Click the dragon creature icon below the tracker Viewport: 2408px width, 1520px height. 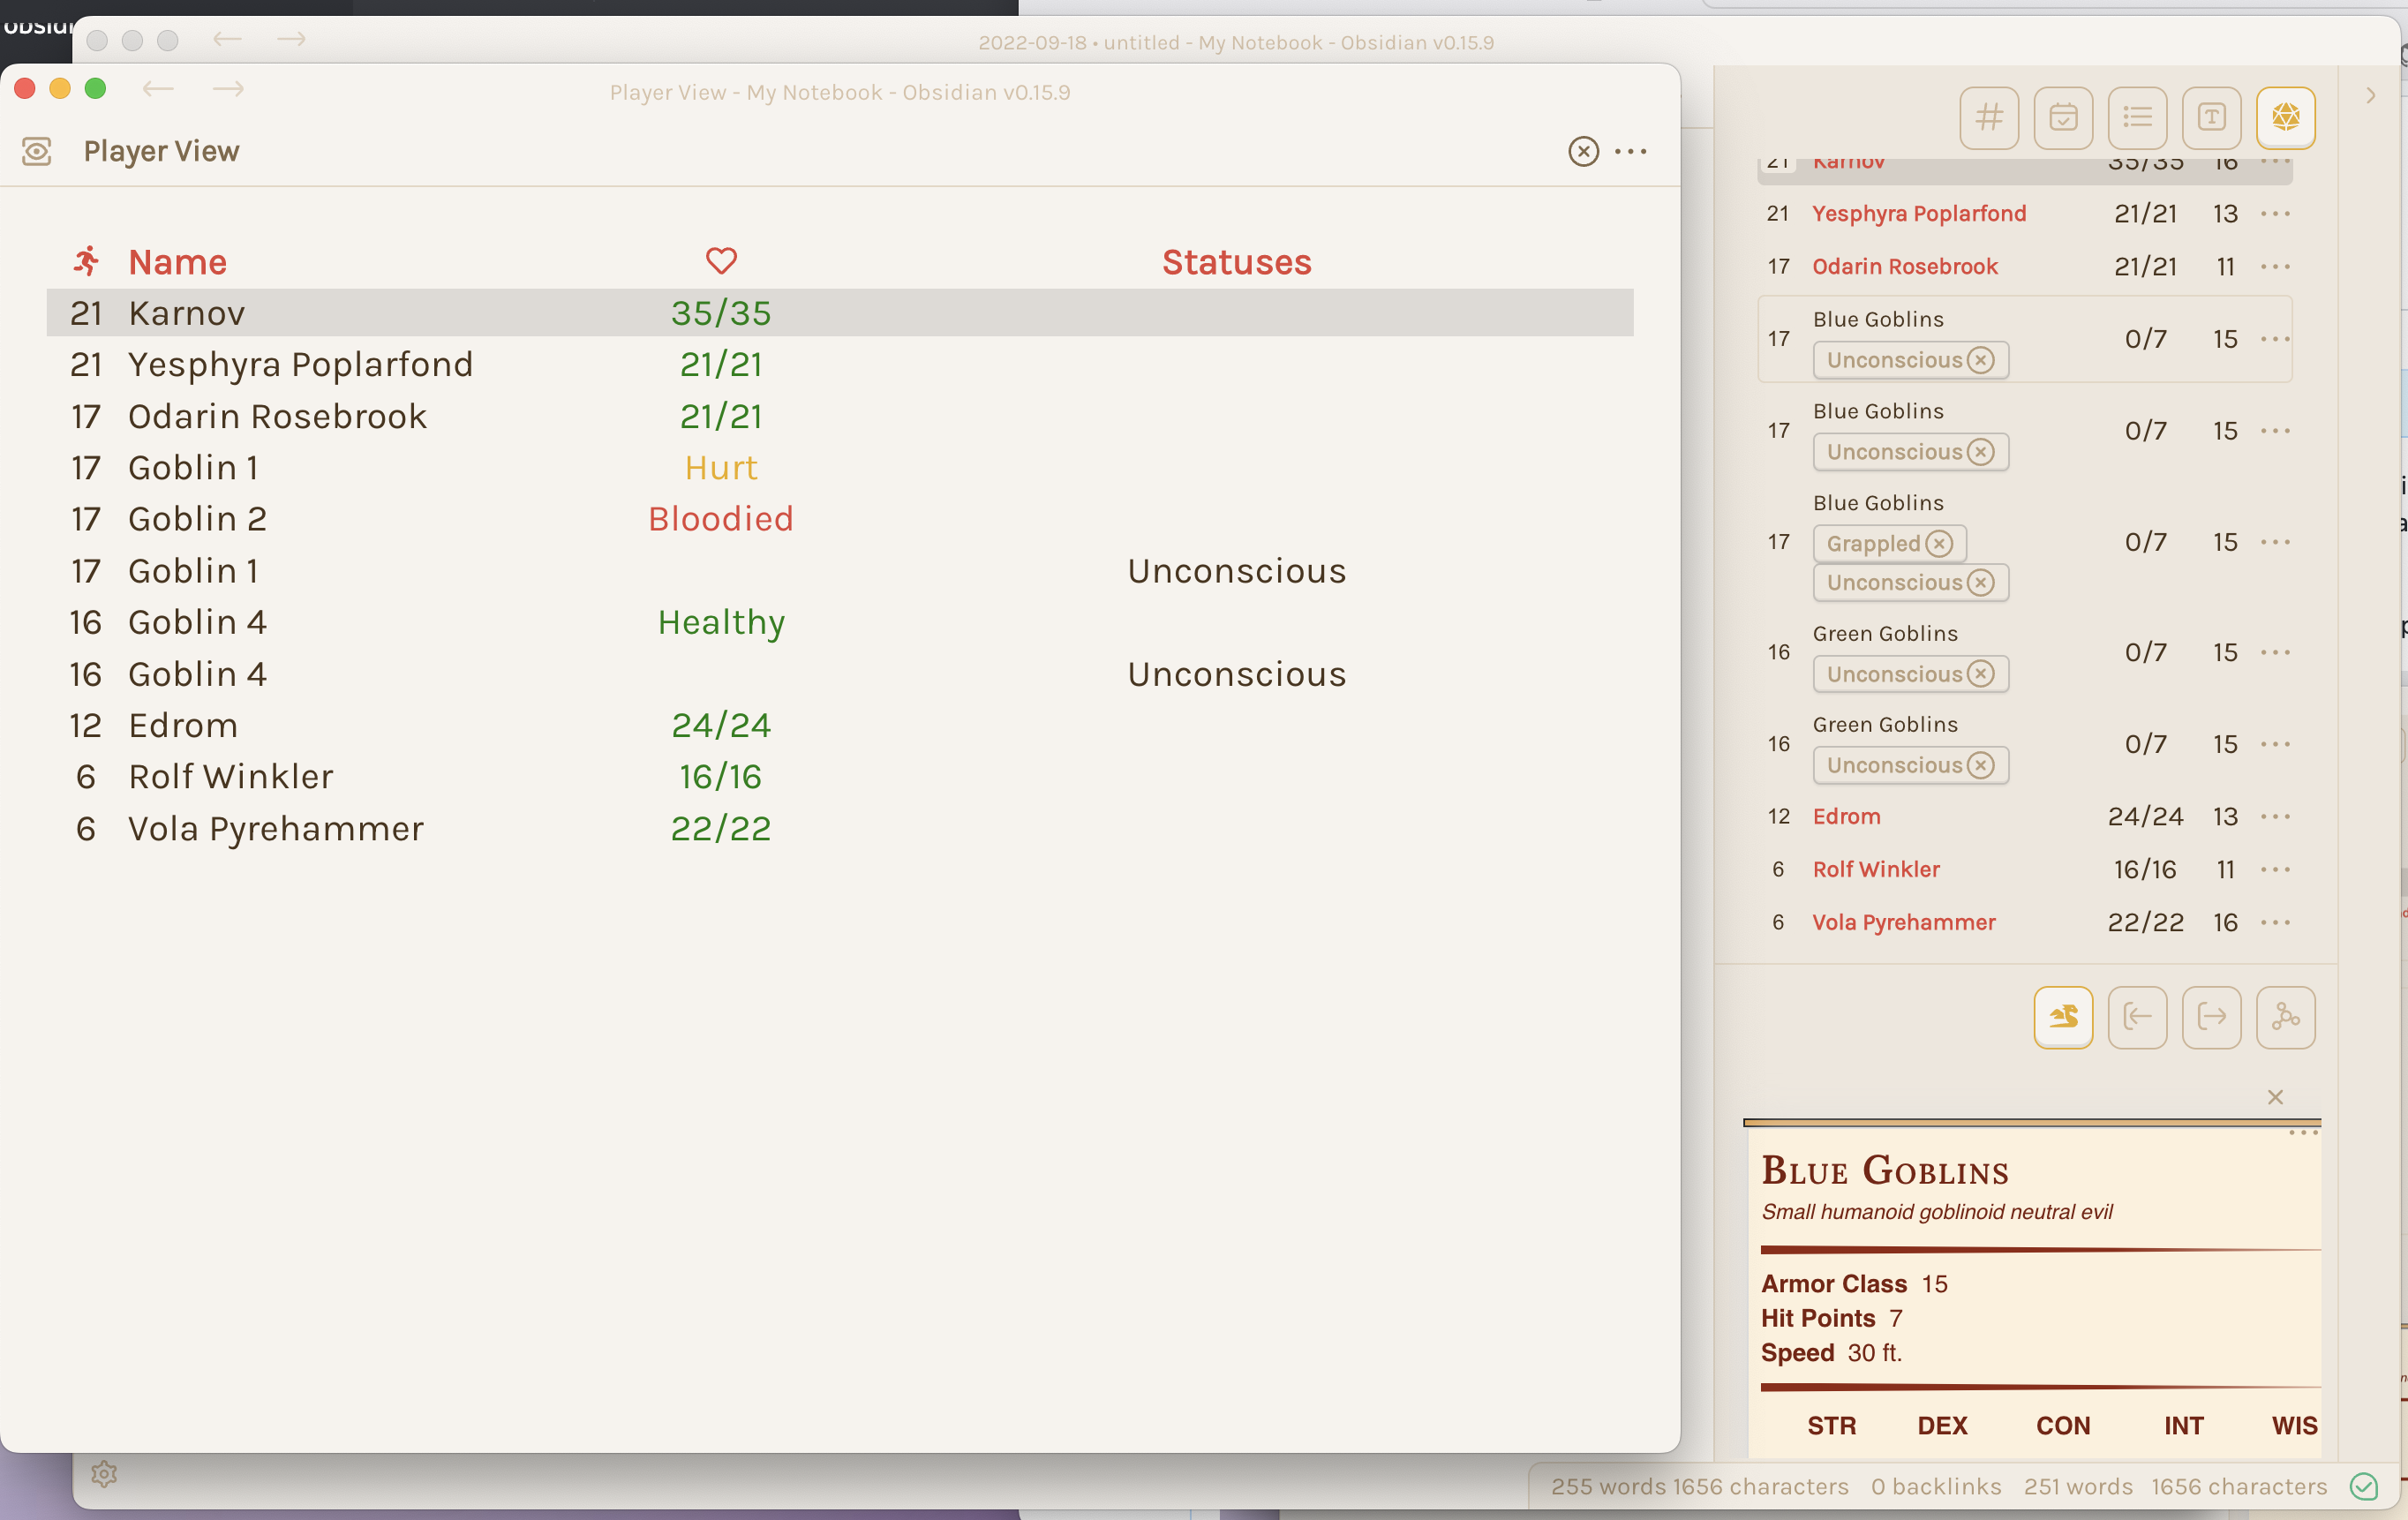[x=2063, y=1017]
